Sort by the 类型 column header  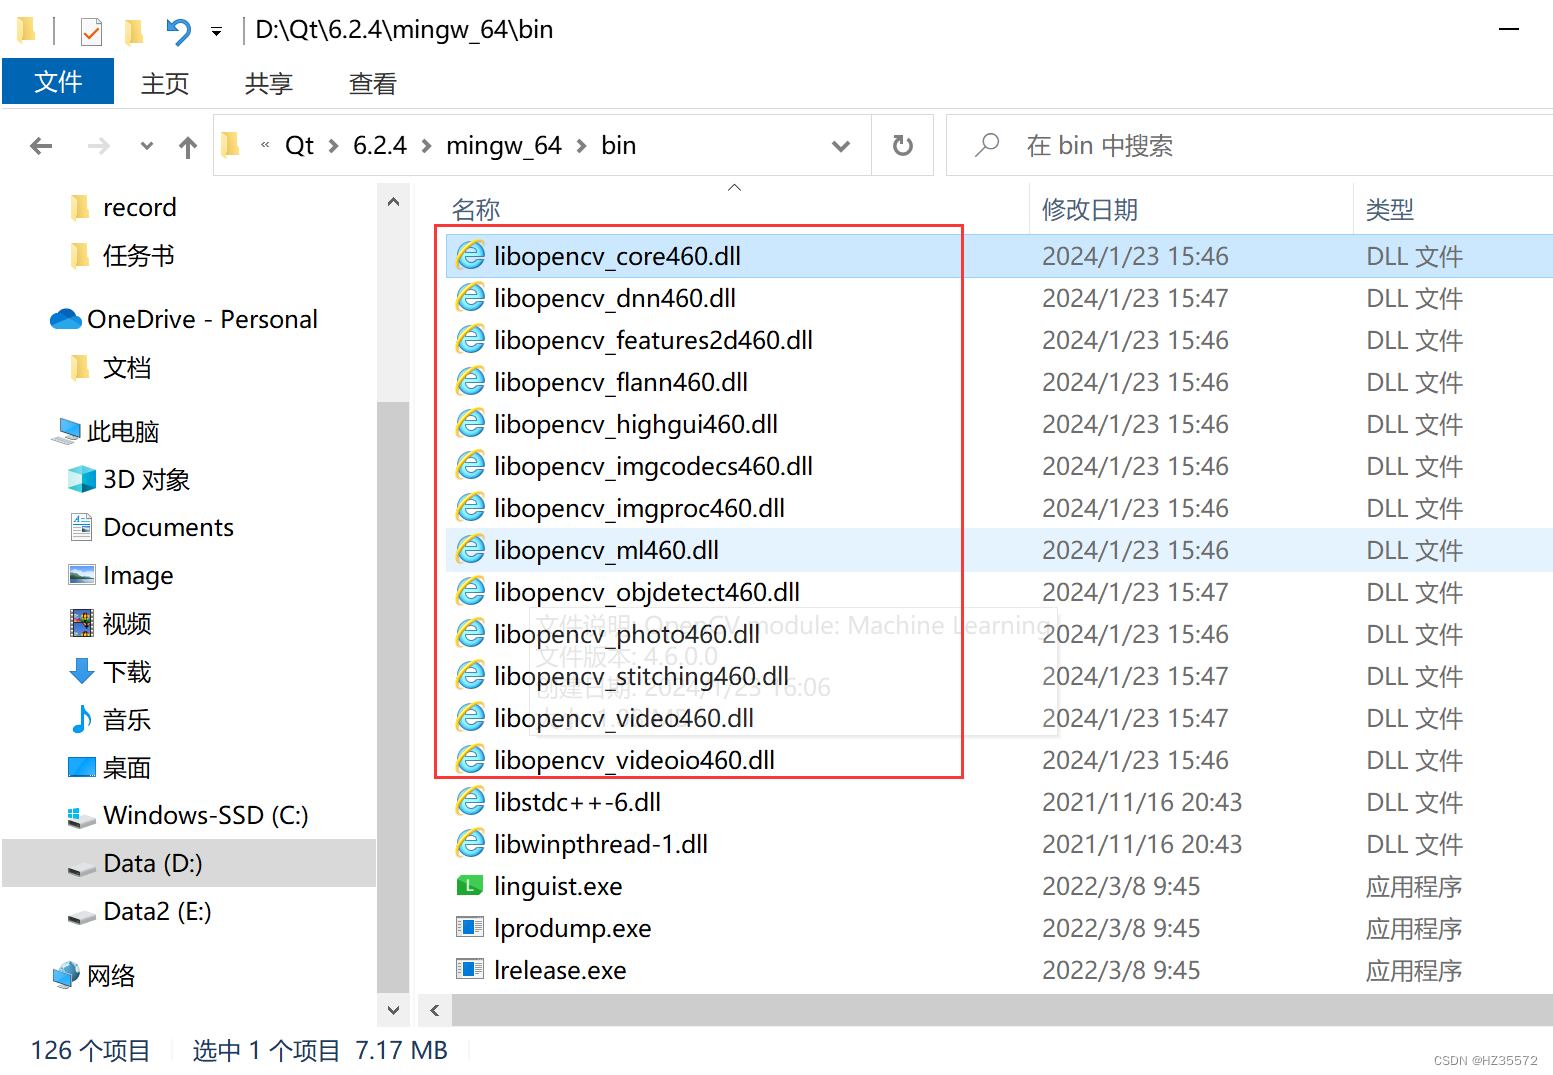coord(1390,210)
